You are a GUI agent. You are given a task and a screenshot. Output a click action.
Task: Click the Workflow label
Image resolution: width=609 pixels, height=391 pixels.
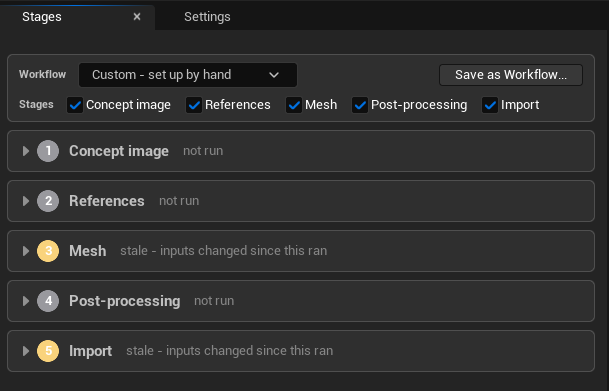(42, 74)
